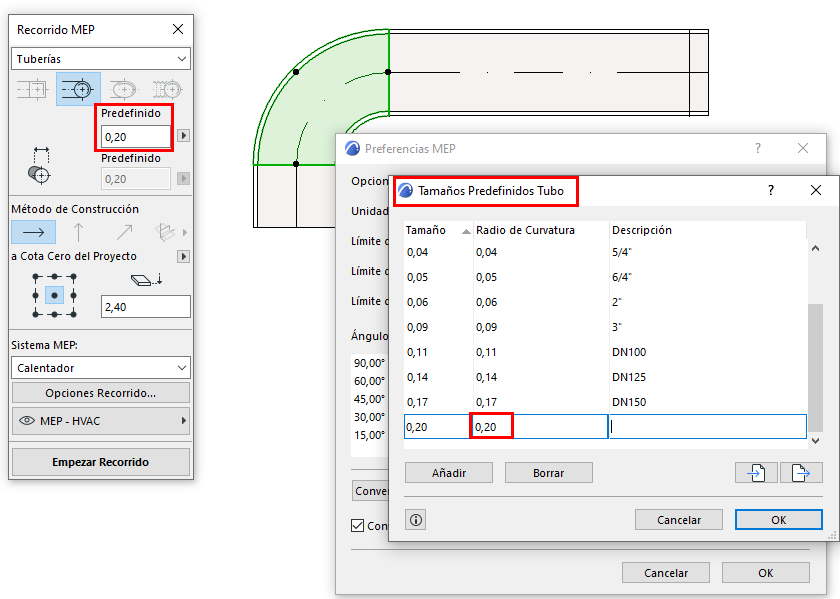Click the Opciones Recorrido... button
Viewport: 840px width, 599px height.
[101, 393]
